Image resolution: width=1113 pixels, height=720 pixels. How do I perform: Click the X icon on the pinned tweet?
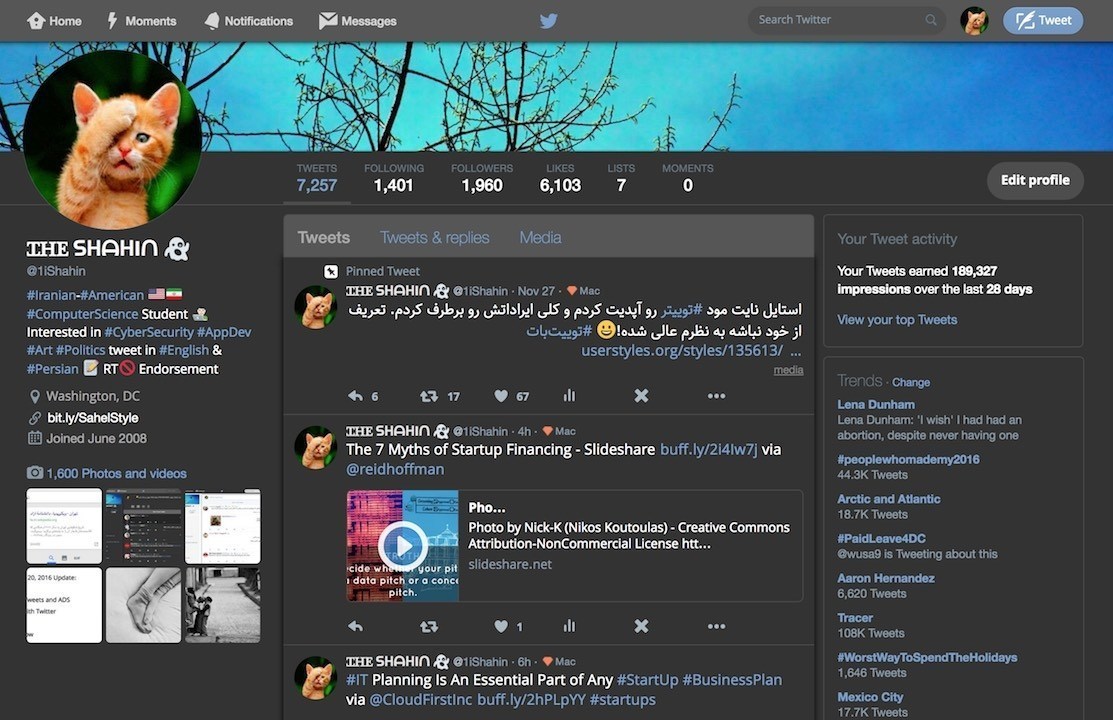click(x=640, y=396)
